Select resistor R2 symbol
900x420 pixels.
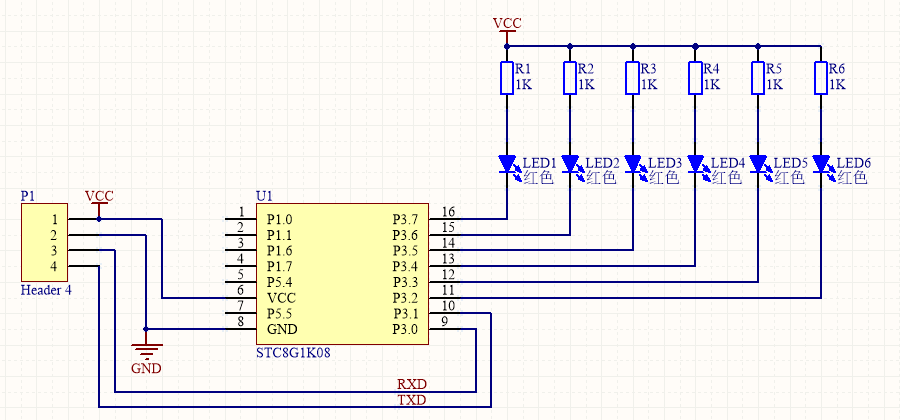pyautogui.click(x=569, y=78)
